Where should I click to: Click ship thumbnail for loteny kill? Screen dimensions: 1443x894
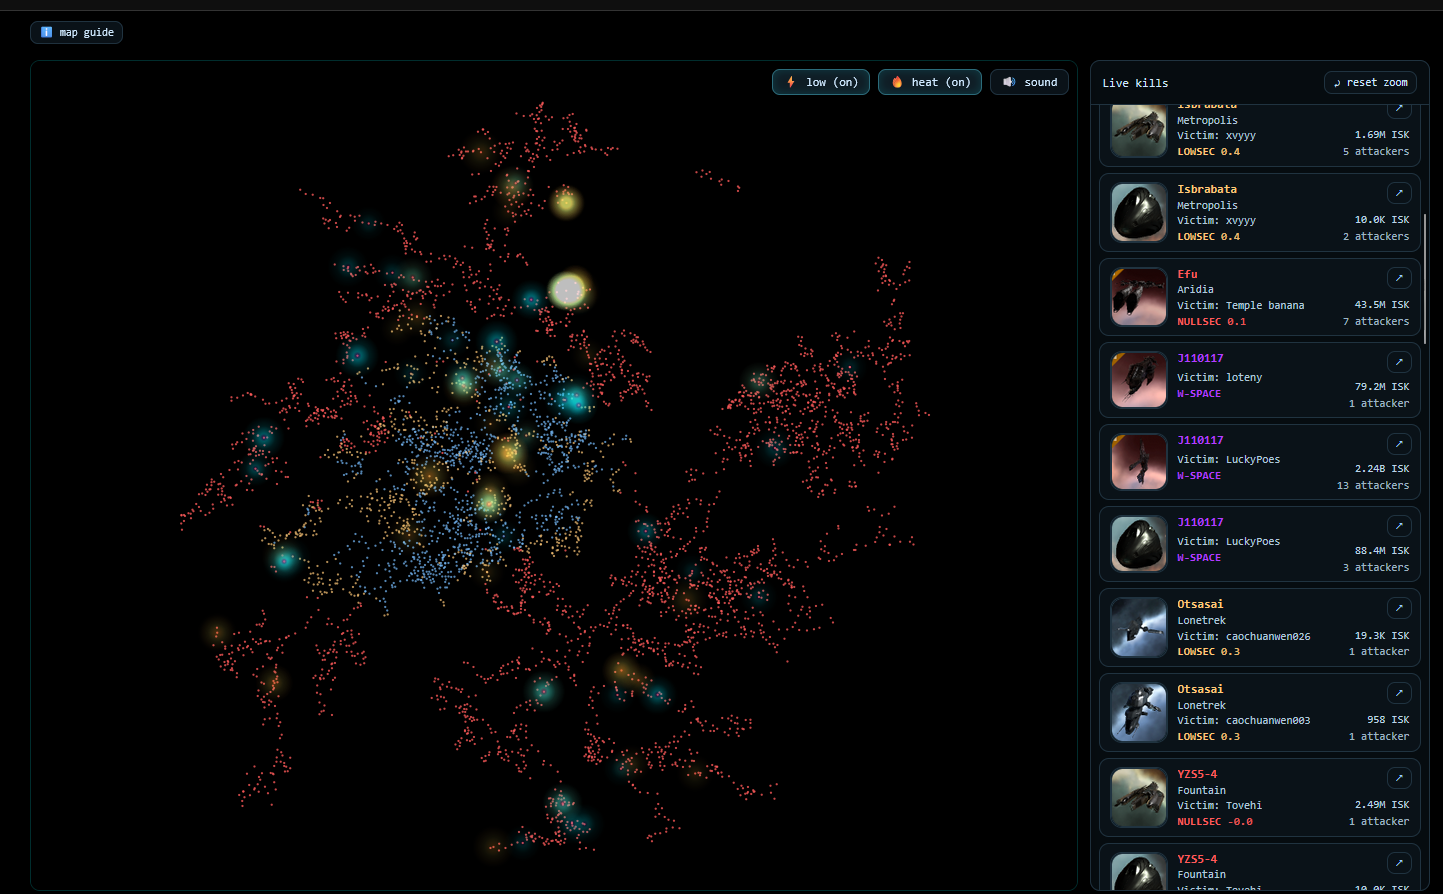tap(1139, 380)
